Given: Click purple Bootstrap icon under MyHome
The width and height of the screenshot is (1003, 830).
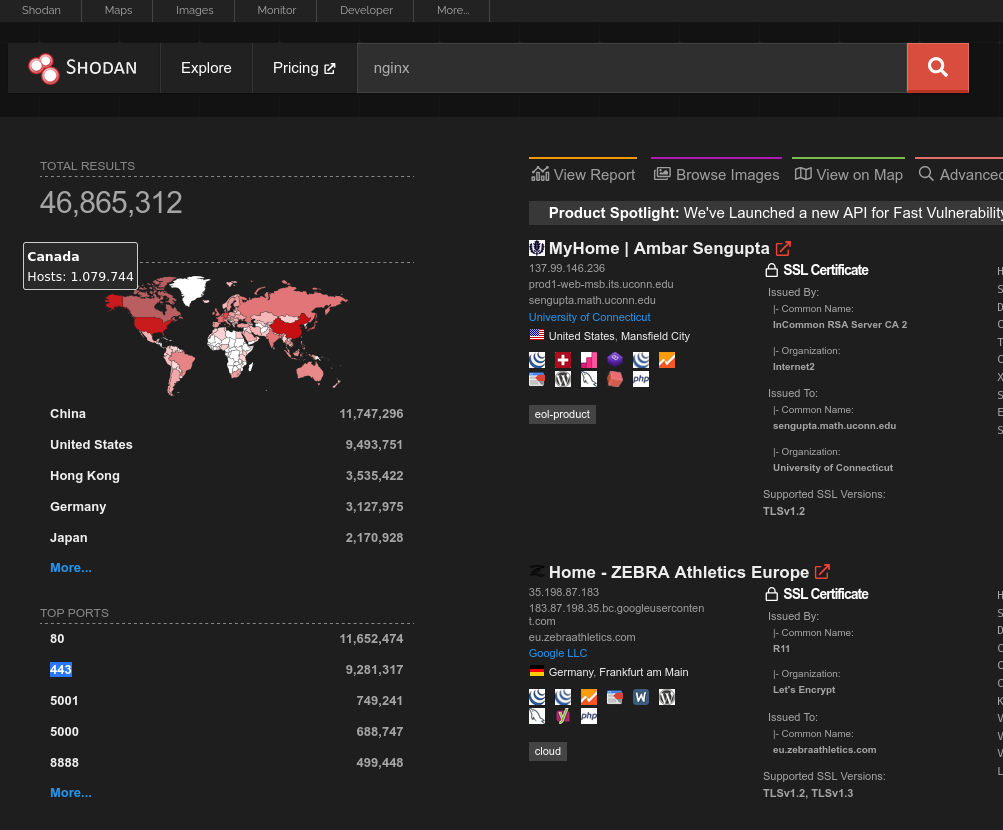Looking at the screenshot, I should pyautogui.click(x=615, y=360).
